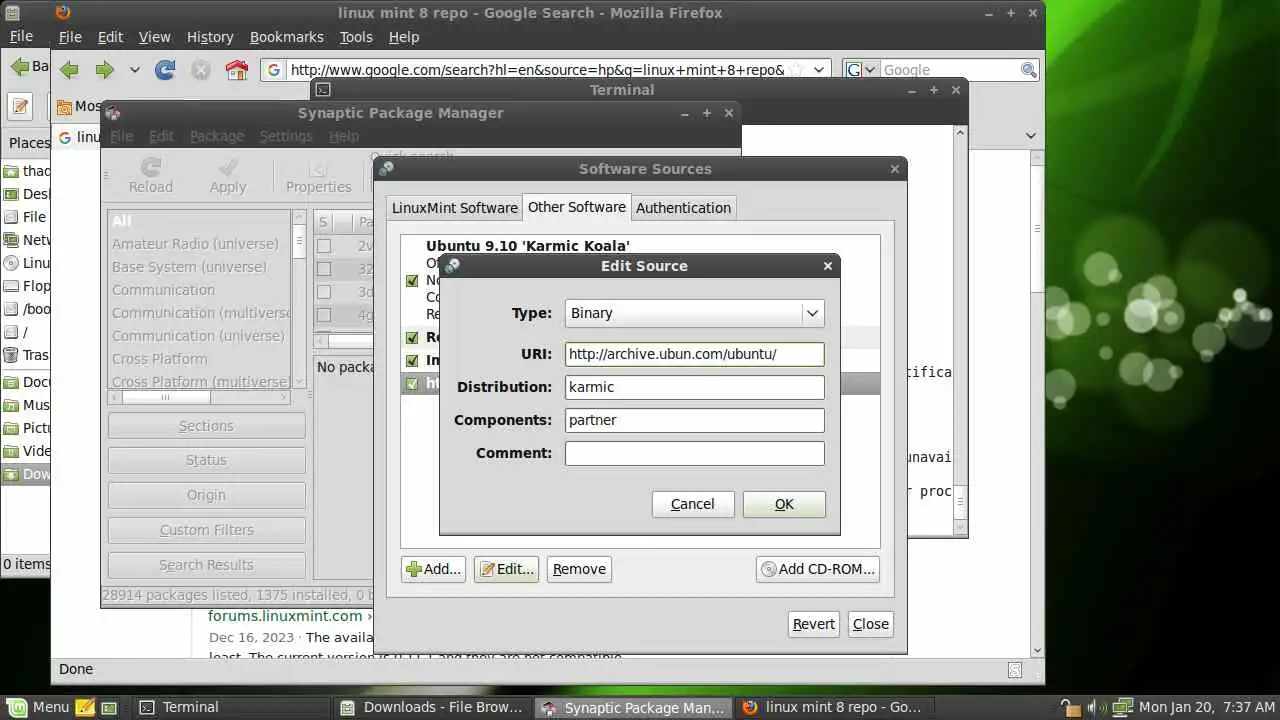1280x720 pixels.
Task: Click the Edit... button in Software Sources
Action: coord(506,569)
